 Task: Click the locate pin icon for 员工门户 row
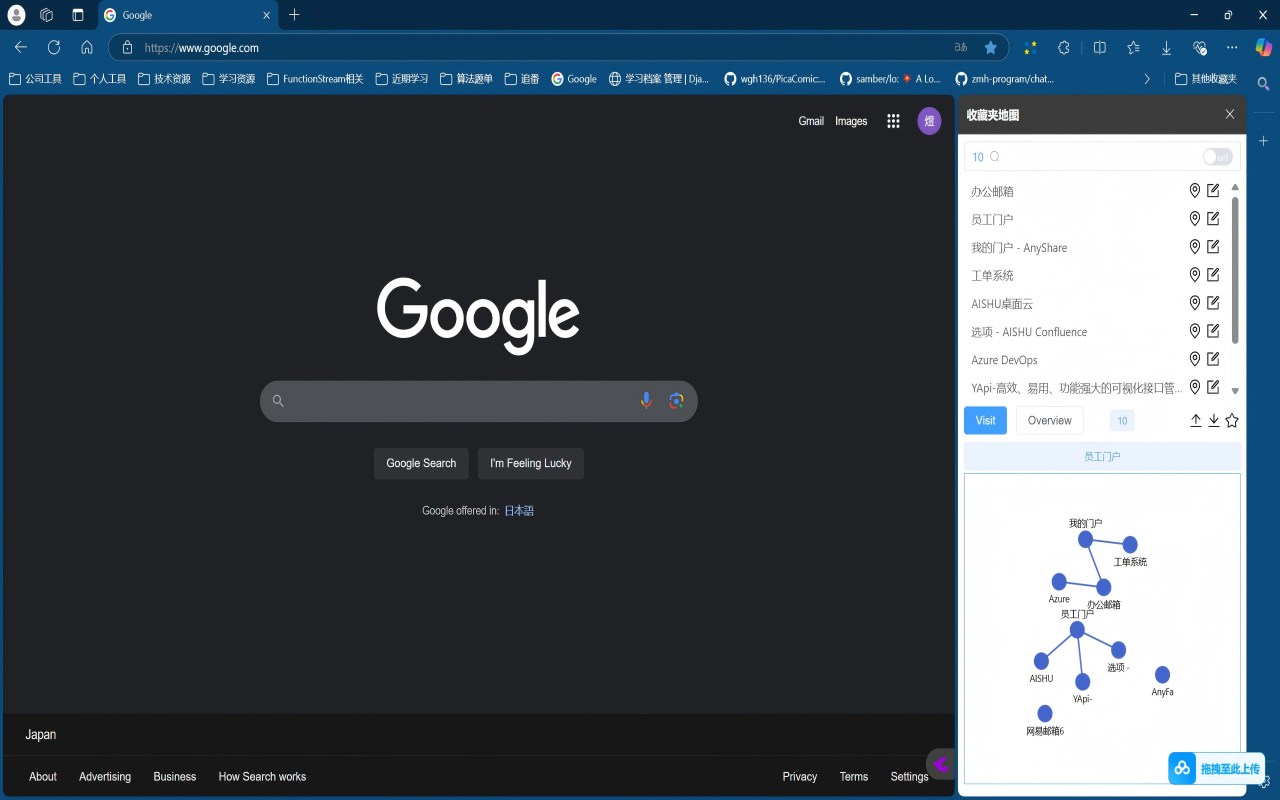coord(1194,218)
